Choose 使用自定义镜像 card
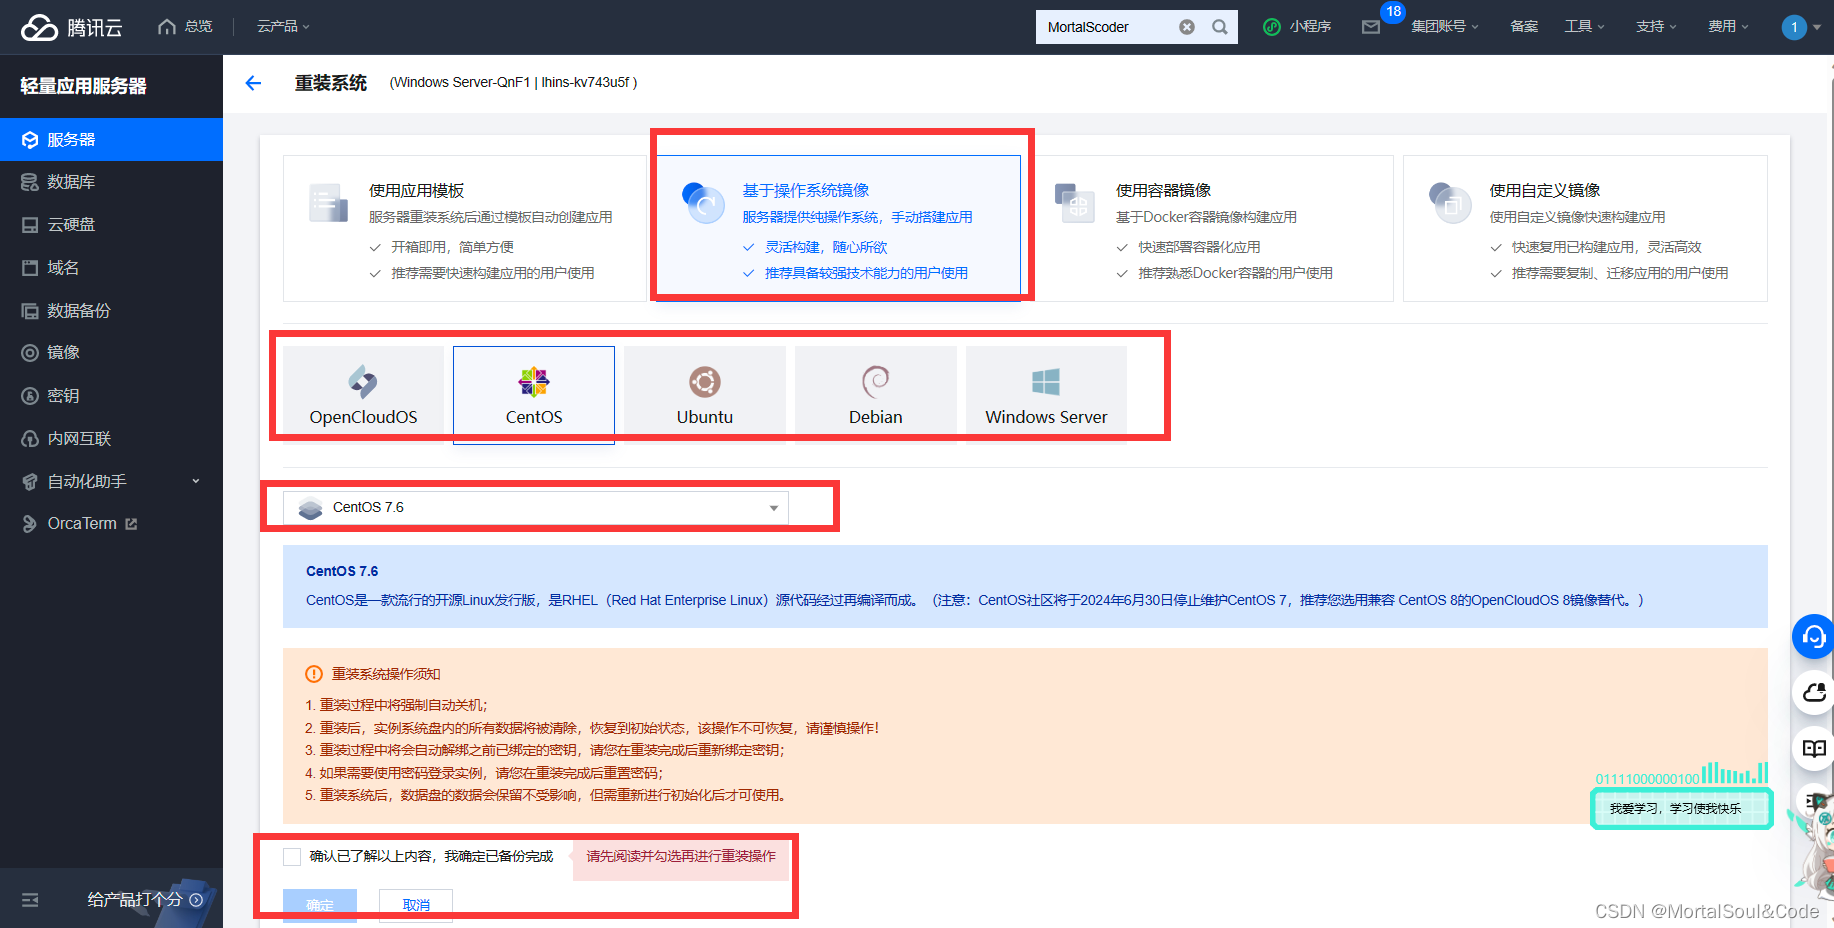Viewport: 1834px width, 928px height. pos(1585,228)
